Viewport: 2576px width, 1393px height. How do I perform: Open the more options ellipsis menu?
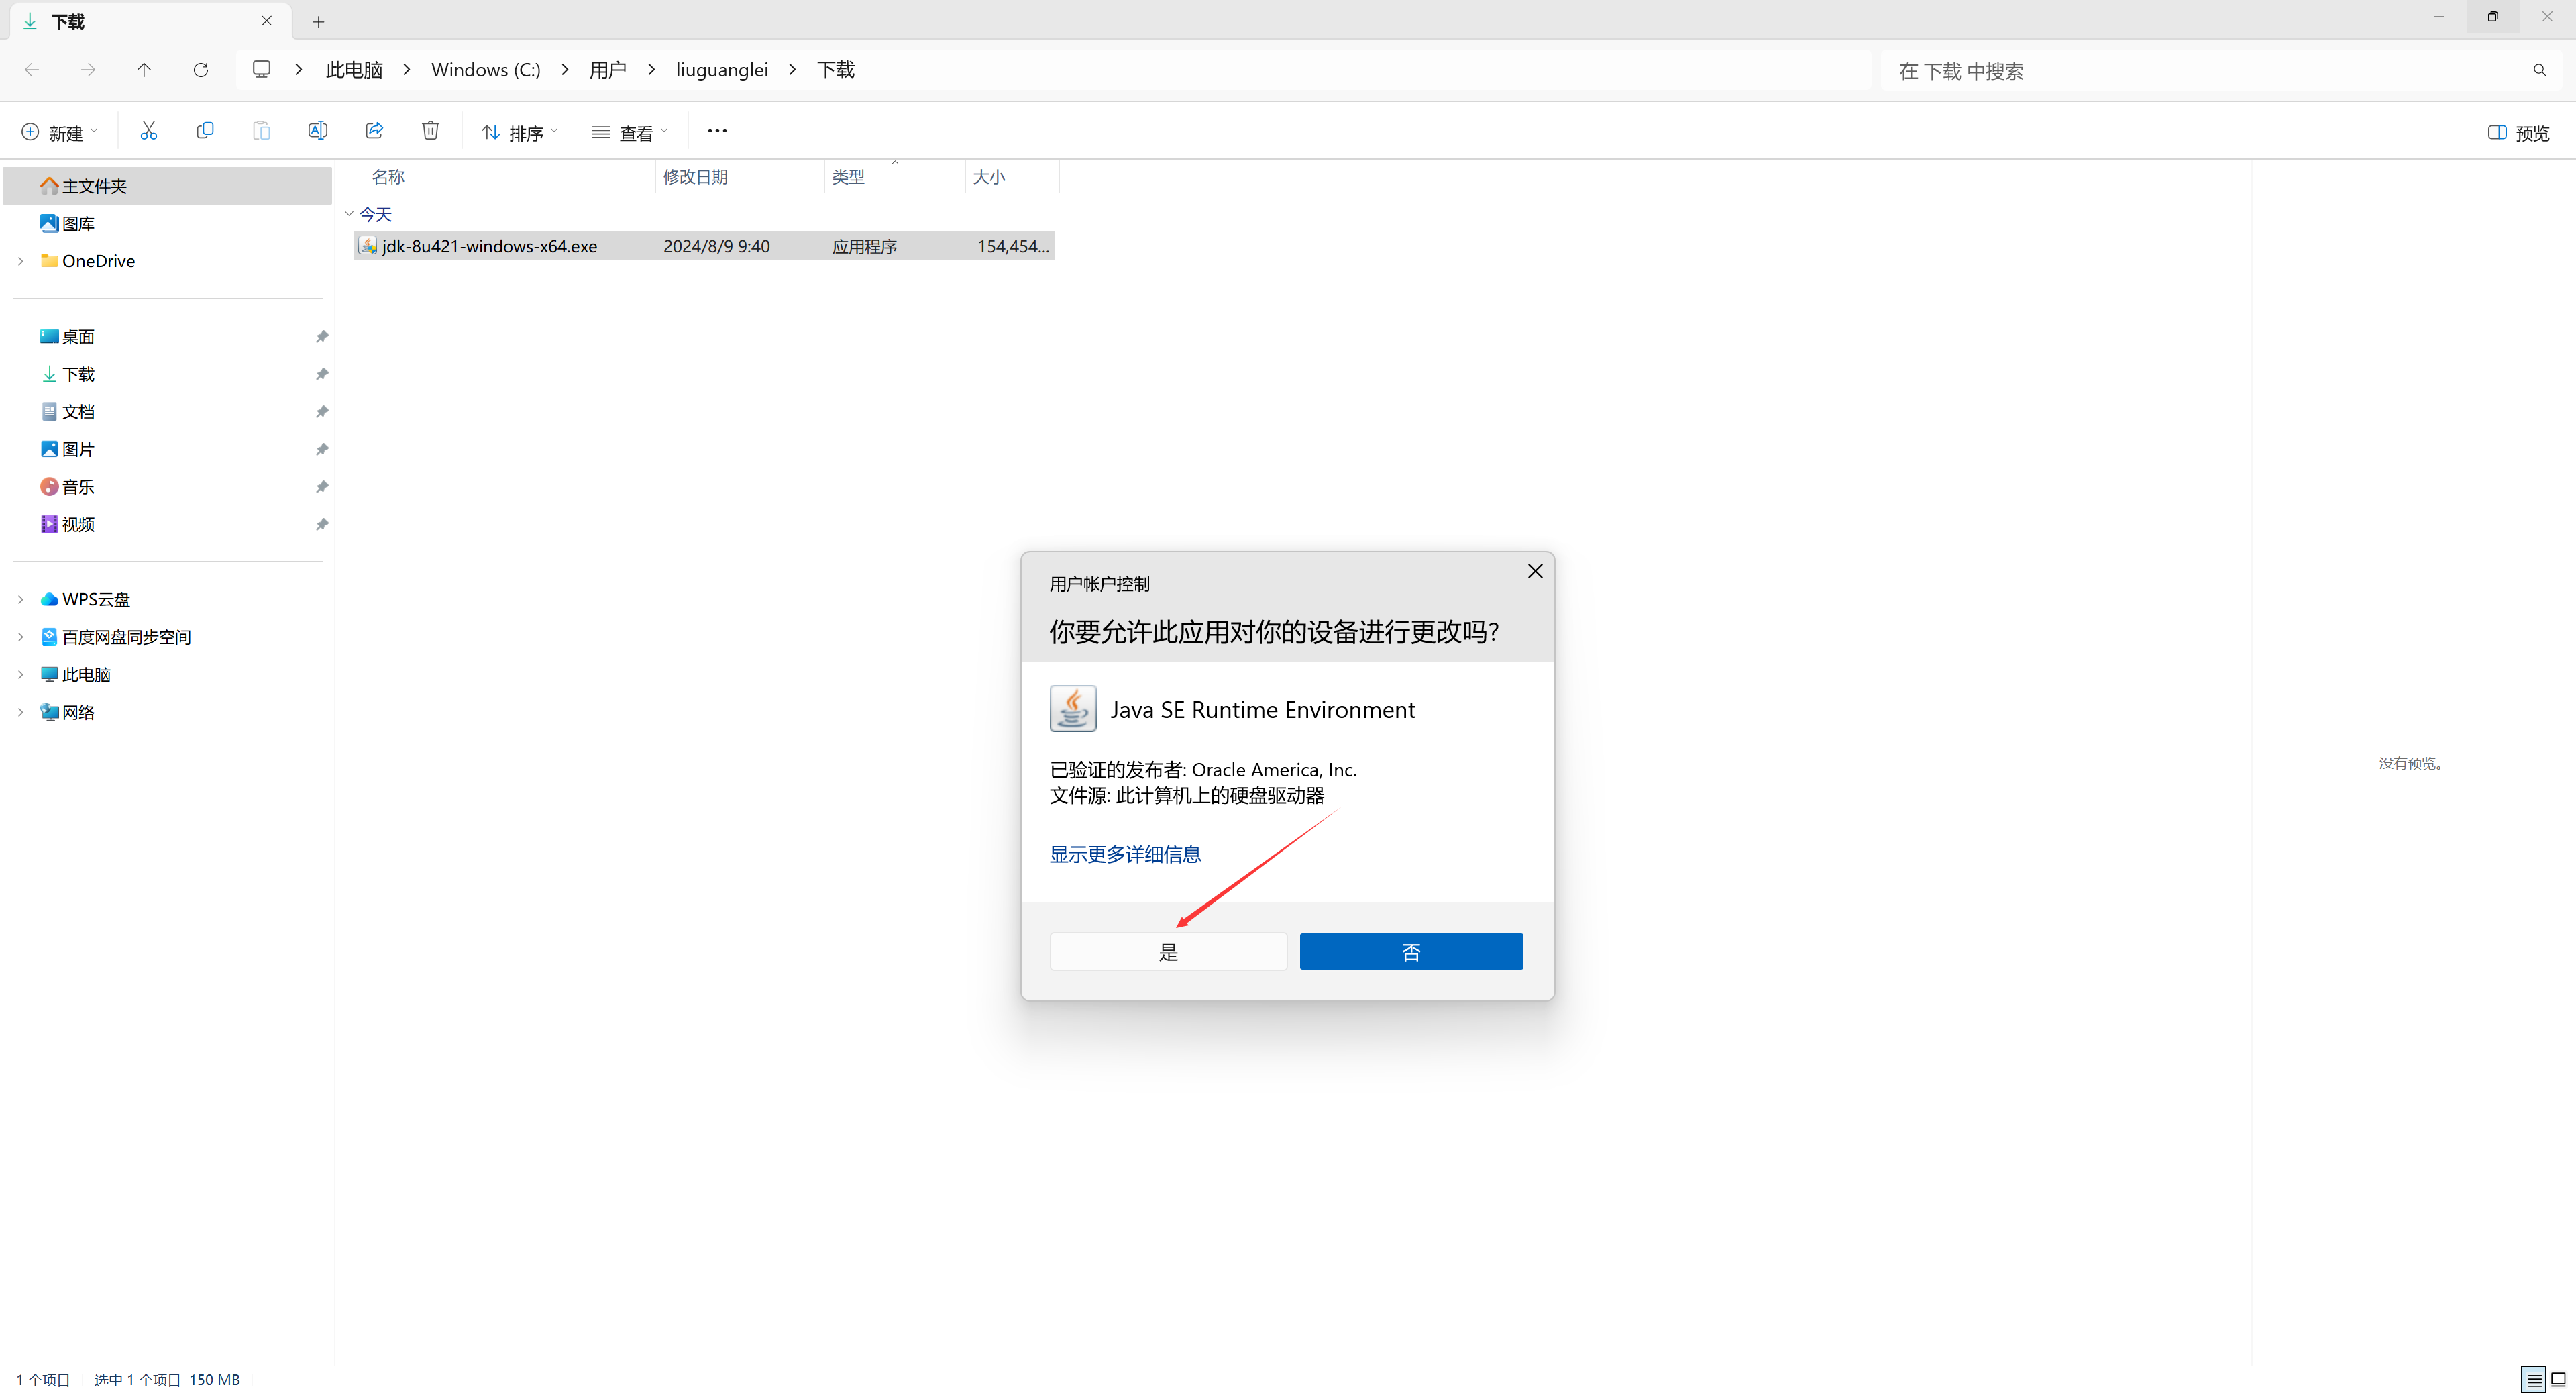[717, 131]
